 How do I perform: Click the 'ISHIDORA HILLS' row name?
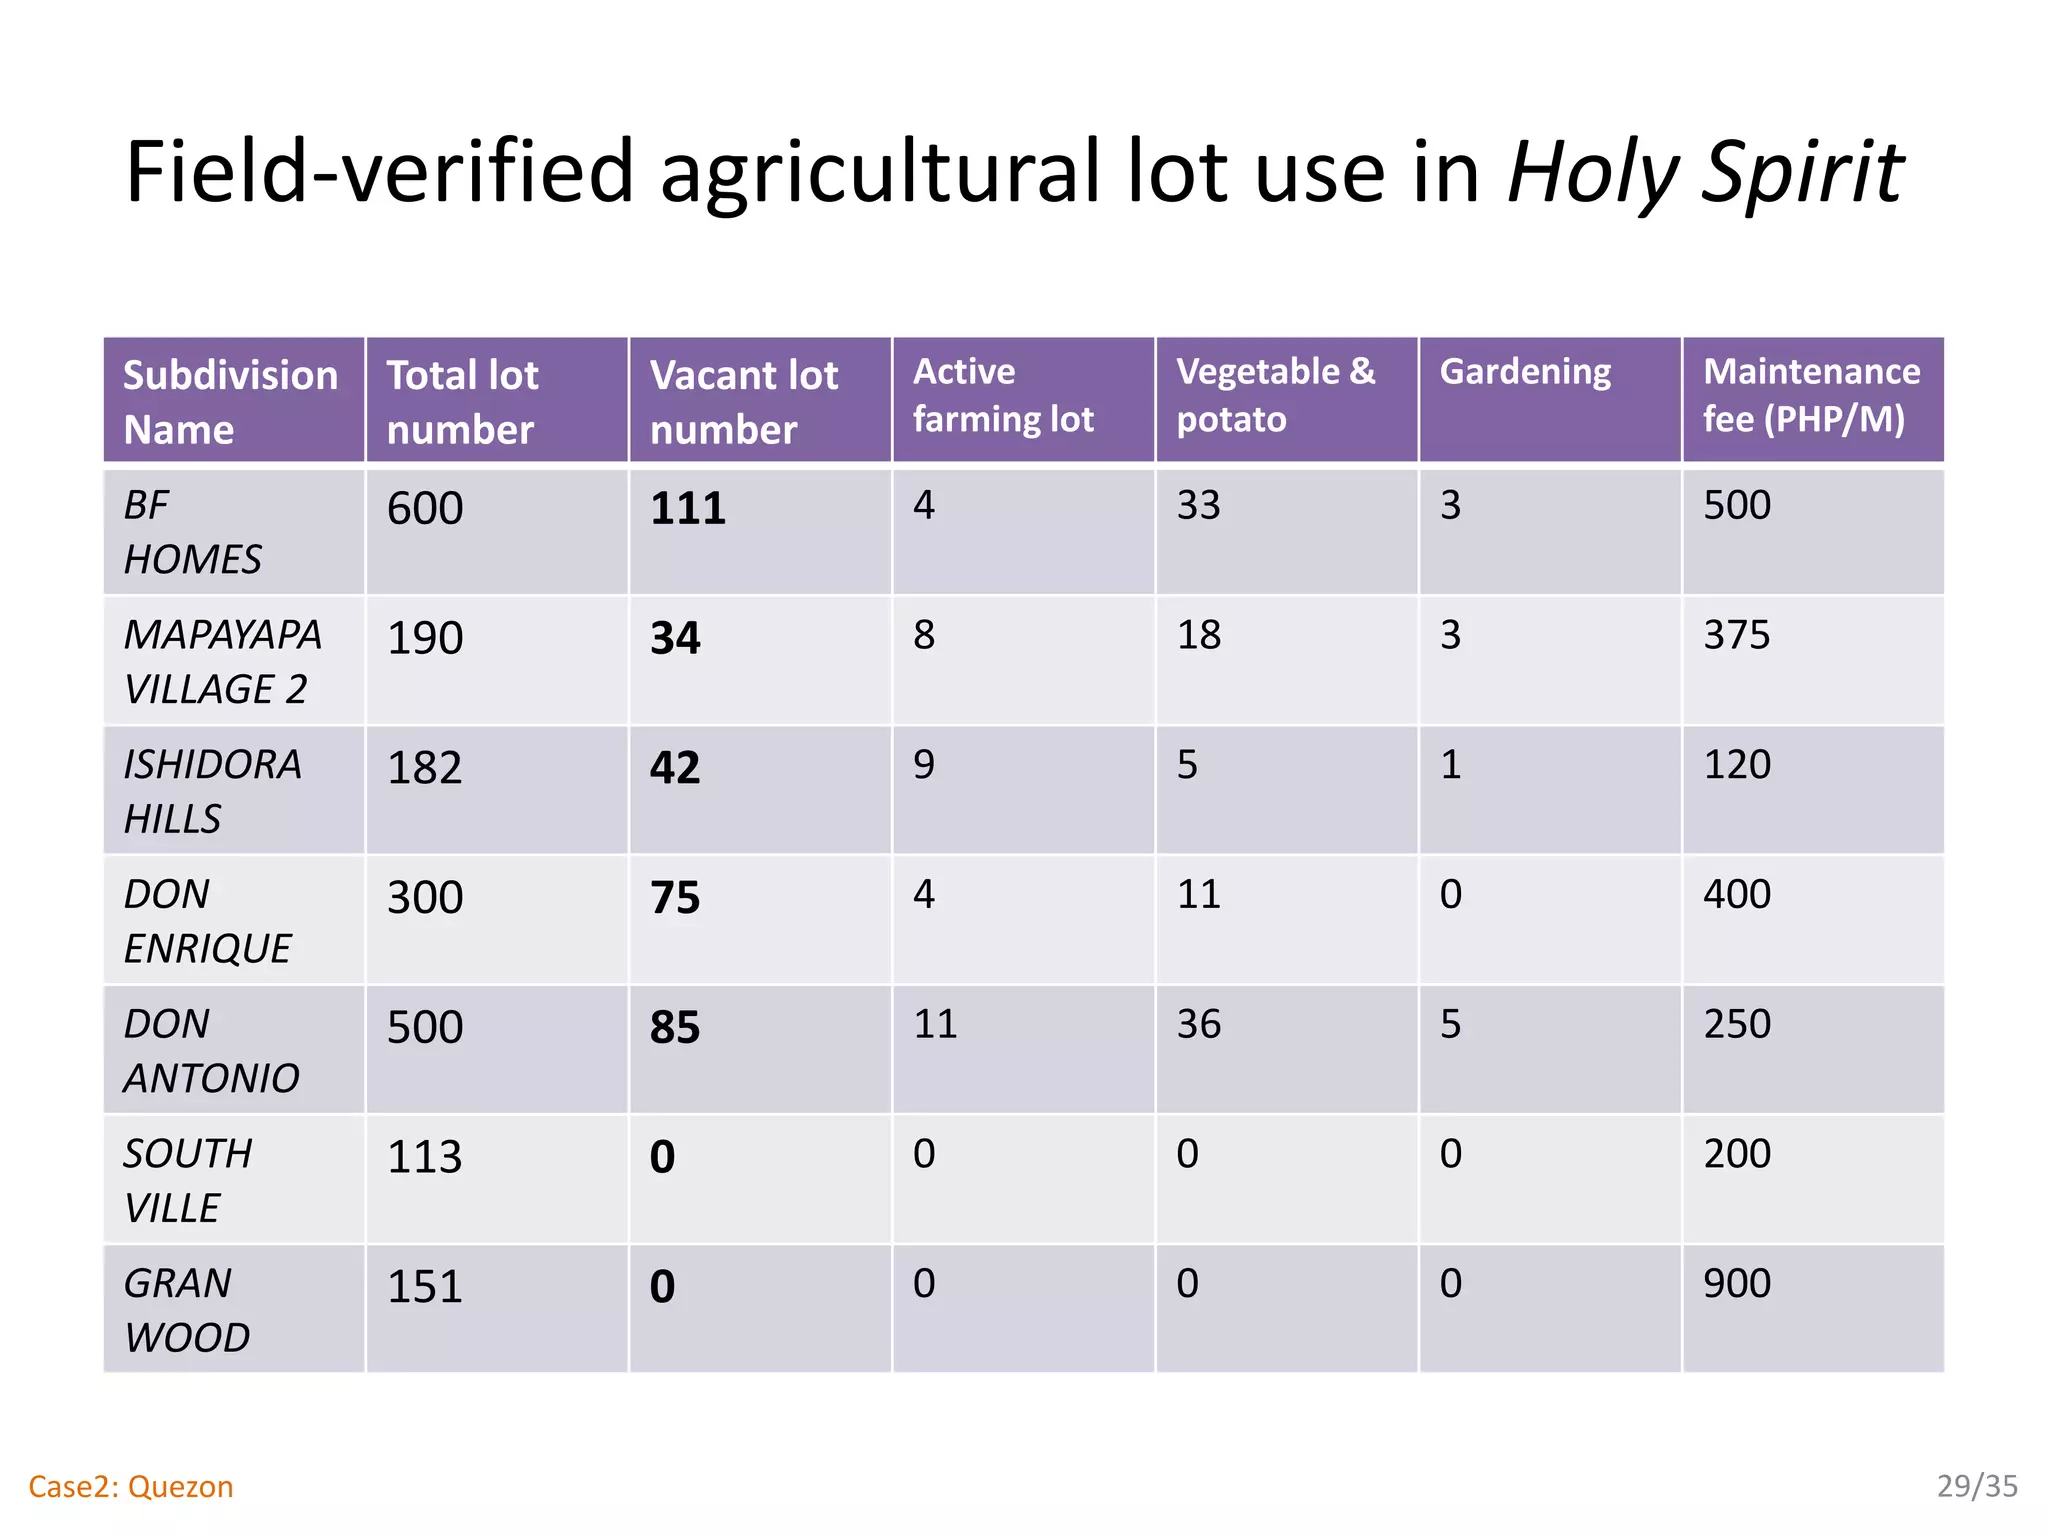[212, 791]
